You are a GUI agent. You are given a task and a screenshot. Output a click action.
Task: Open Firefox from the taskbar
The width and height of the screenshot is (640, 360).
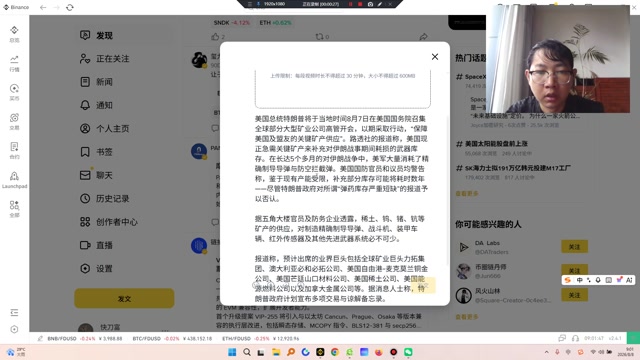click(x=379, y=352)
